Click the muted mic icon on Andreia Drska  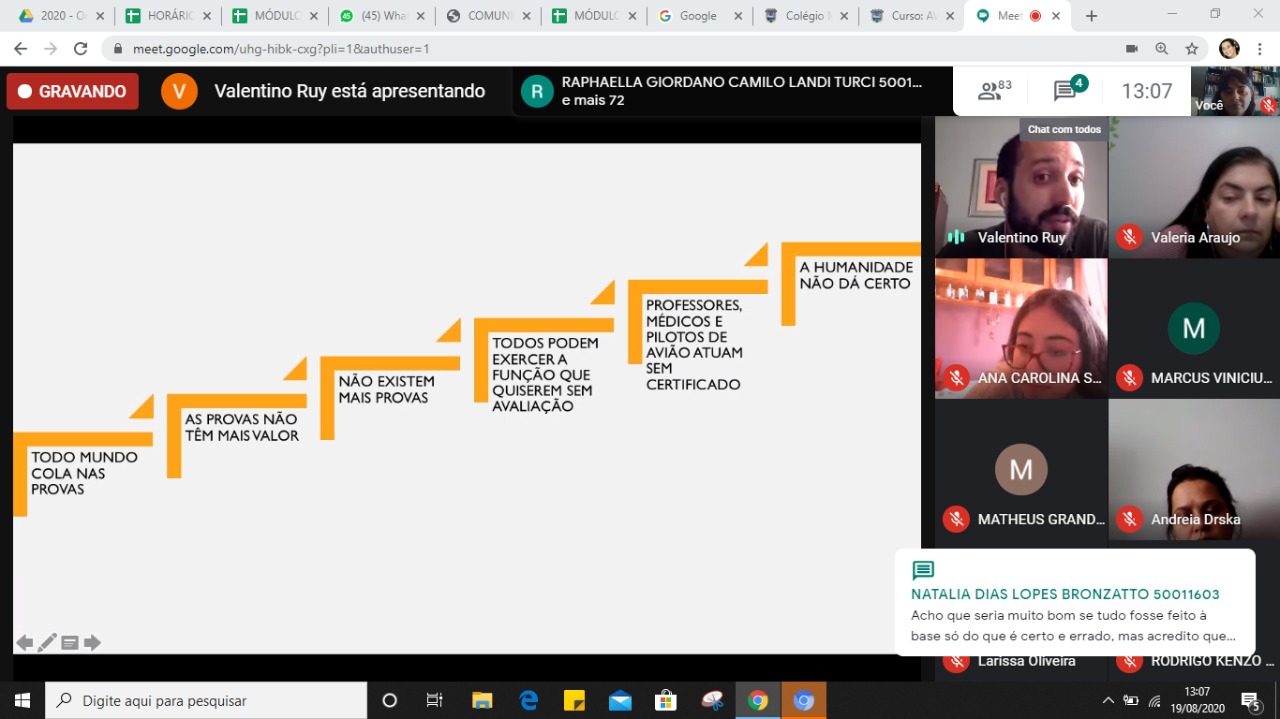click(x=1129, y=519)
